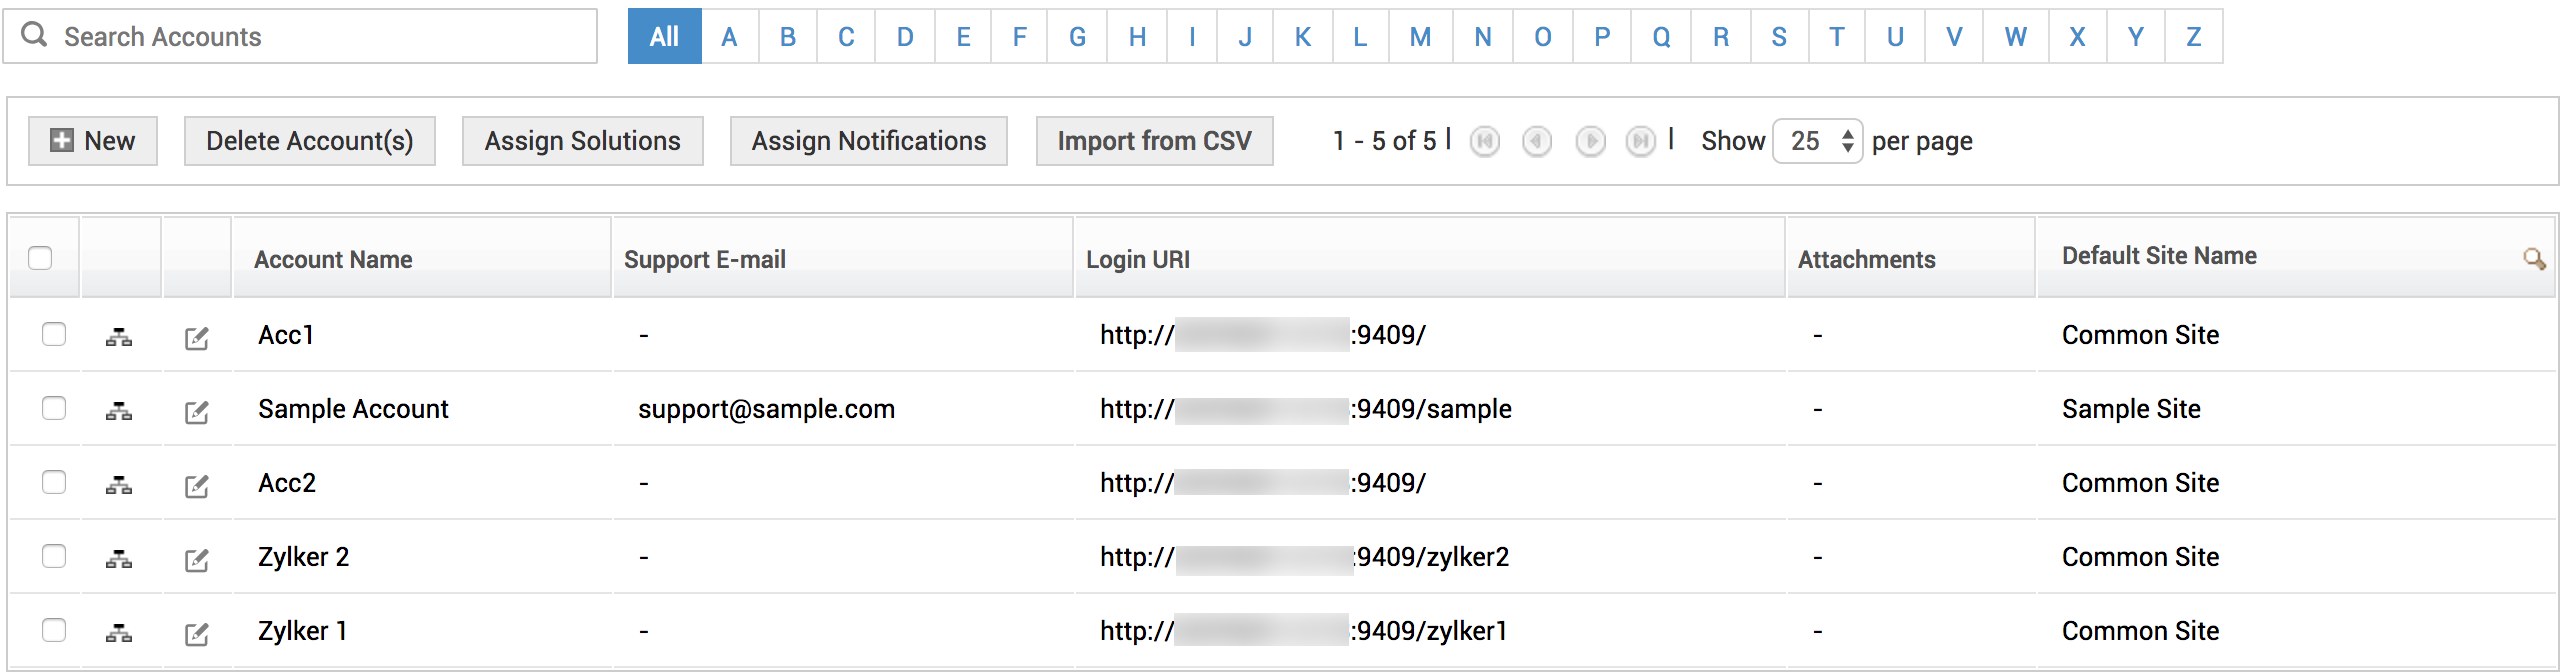This screenshot has width=2564, height=672.
Task: Click the edit icon for Acc1
Action: (197, 338)
